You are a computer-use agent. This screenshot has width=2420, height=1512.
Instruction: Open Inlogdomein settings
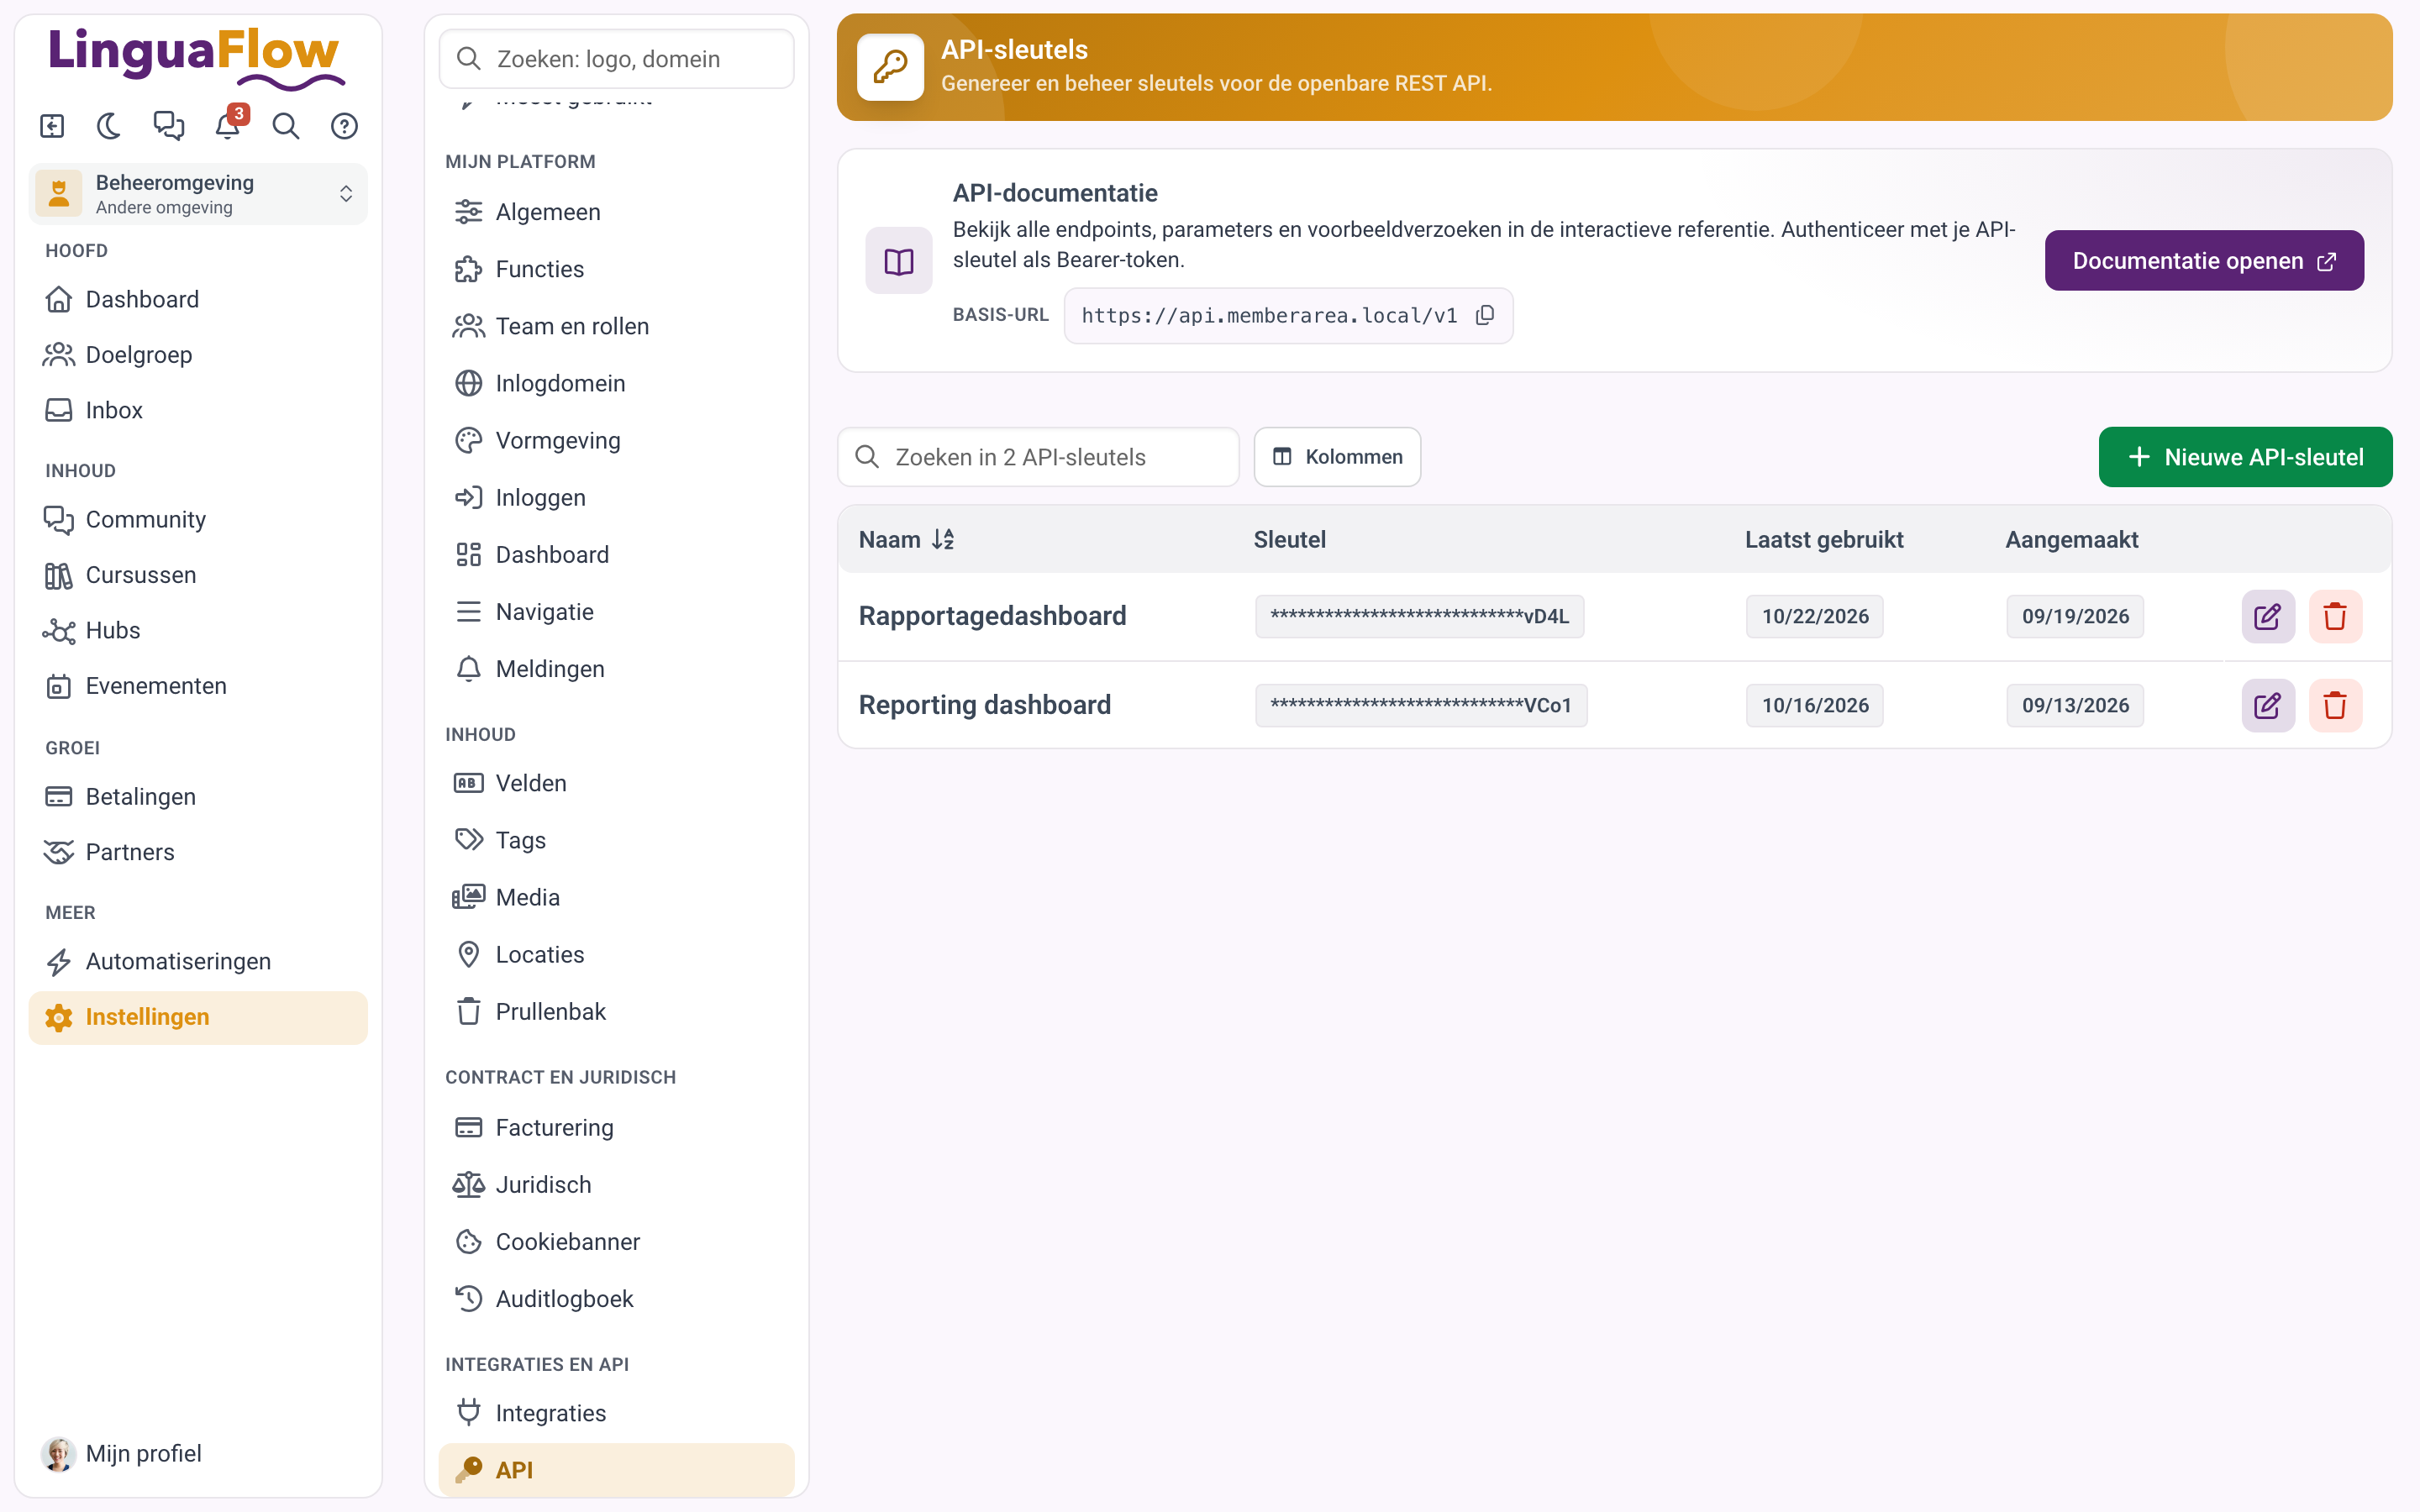click(x=616, y=383)
